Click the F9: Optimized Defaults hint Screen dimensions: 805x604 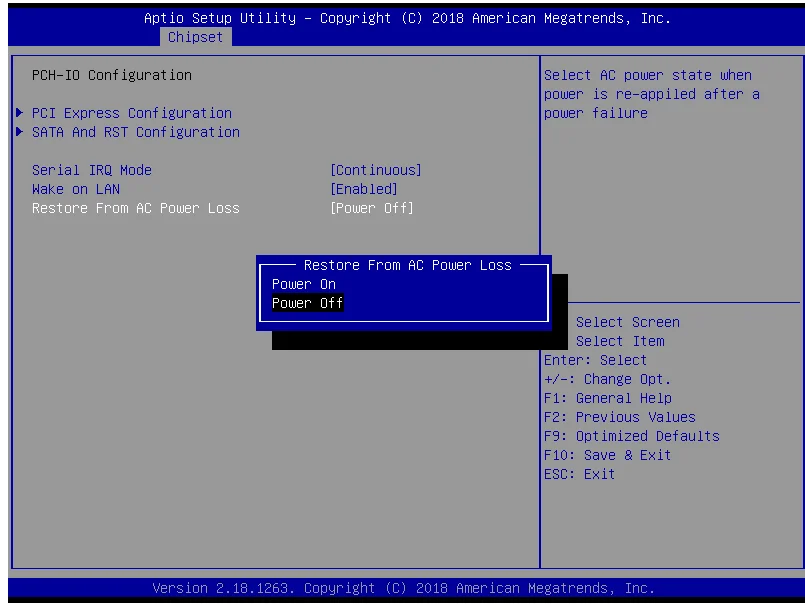pyautogui.click(x=632, y=436)
